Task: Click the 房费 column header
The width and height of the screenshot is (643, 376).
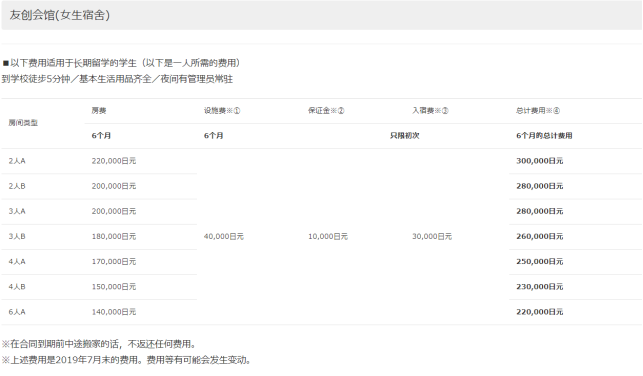Action: (99, 110)
